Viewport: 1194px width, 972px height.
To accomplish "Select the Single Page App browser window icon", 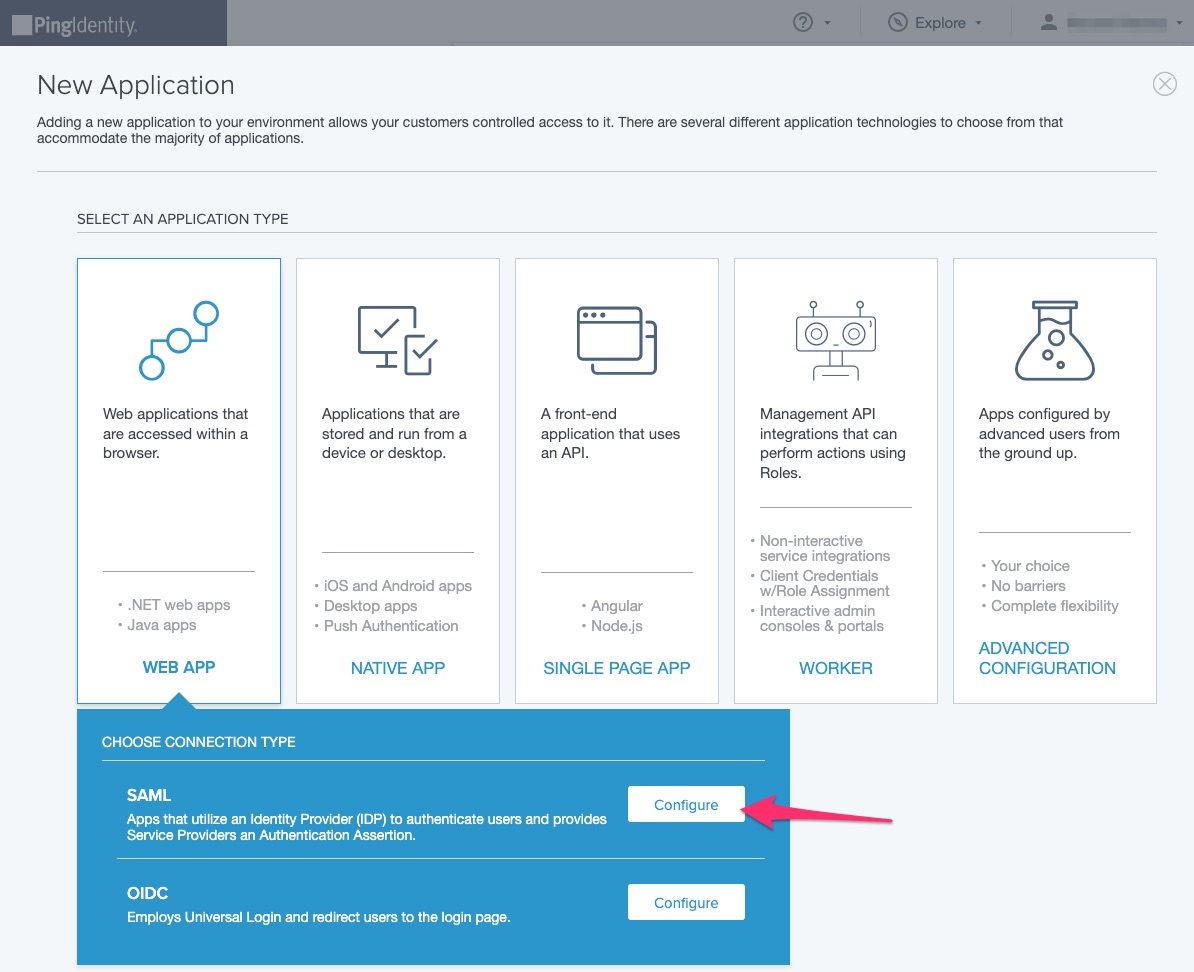I will click(616, 338).
